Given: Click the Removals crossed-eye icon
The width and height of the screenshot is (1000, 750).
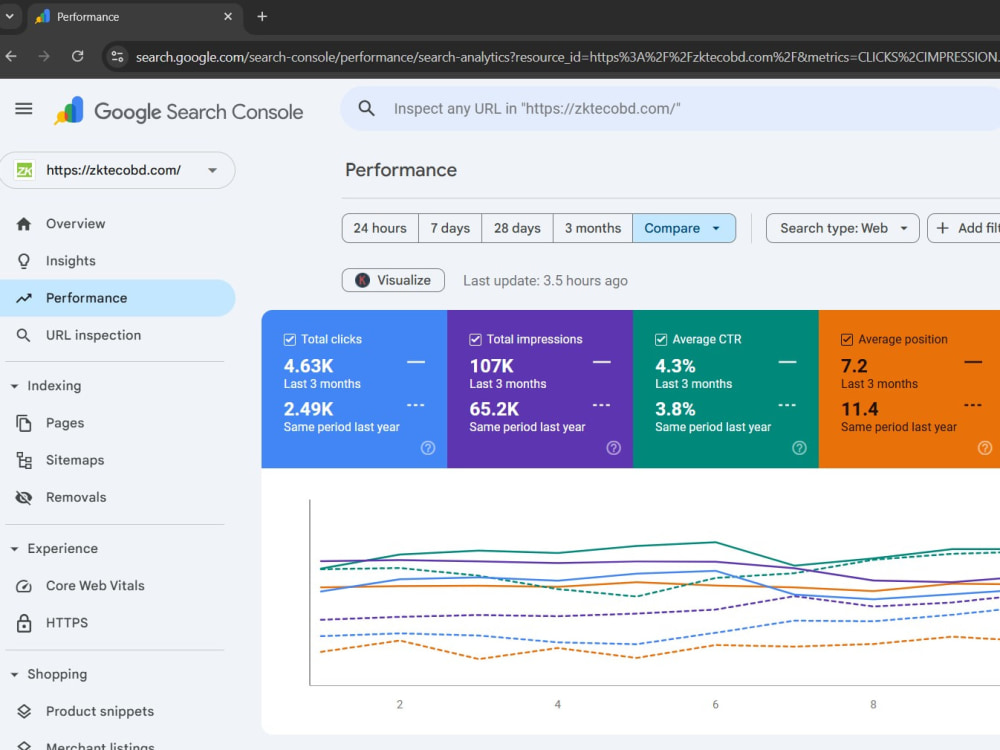Looking at the screenshot, I should (x=24, y=497).
